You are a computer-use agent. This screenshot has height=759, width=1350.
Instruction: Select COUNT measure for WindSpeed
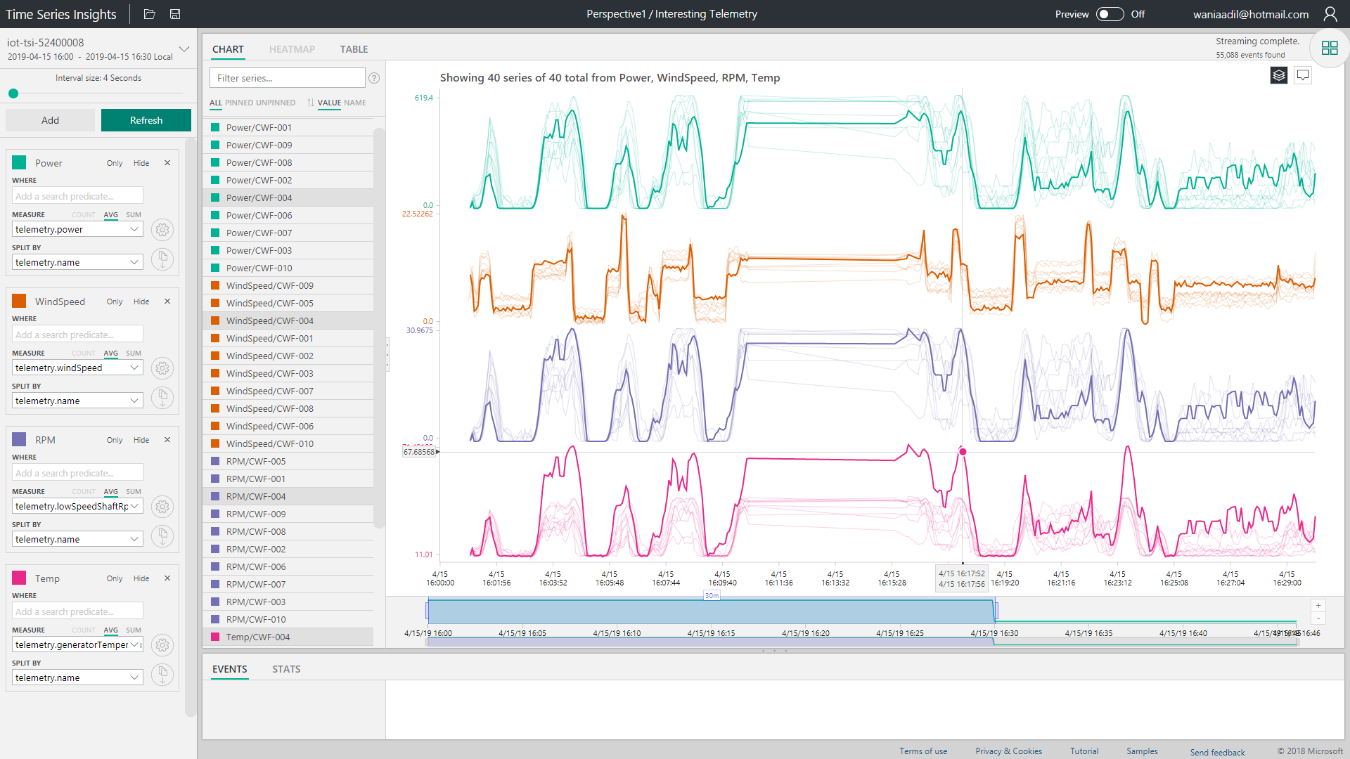click(x=84, y=353)
